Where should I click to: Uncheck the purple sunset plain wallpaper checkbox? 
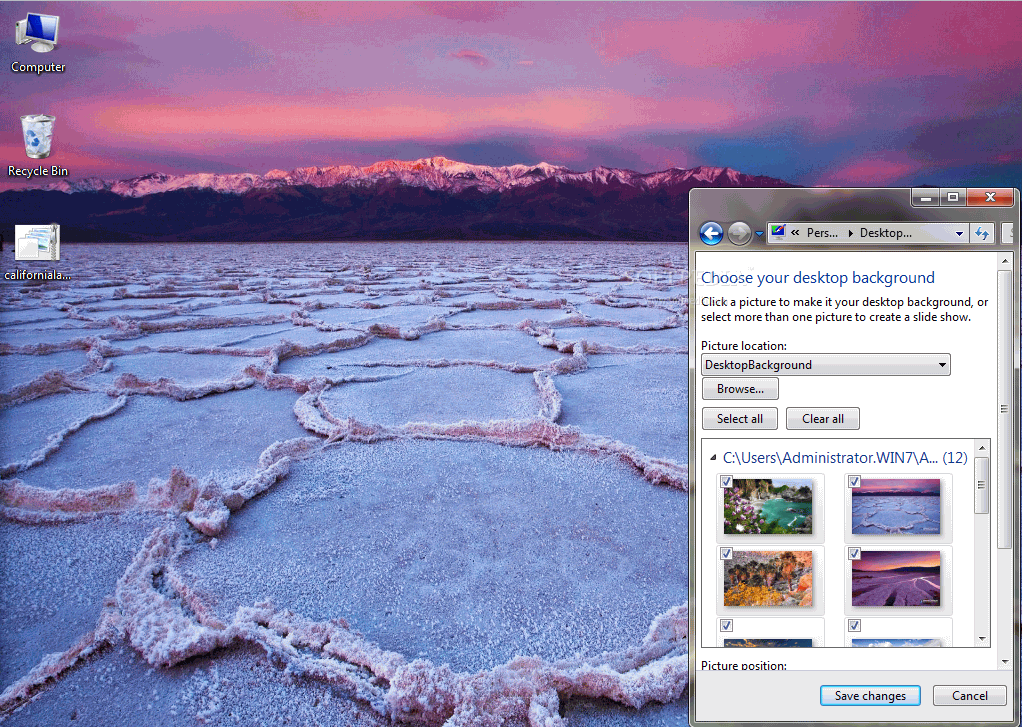coord(854,553)
